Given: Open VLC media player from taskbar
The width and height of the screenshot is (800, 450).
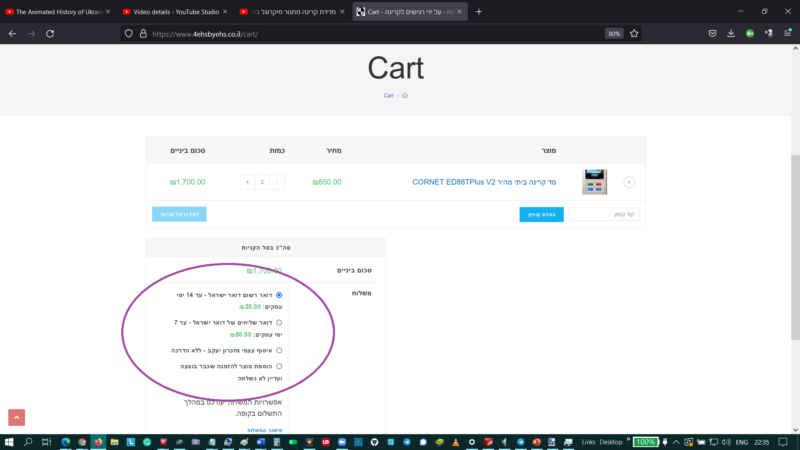Looking at the screenshot, I should (x=456, y=442).
